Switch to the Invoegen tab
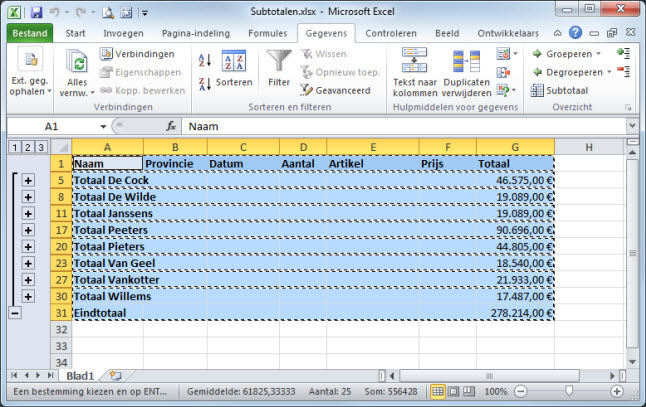Viewport: 646px width, 407px height. (x=124, y=33)
